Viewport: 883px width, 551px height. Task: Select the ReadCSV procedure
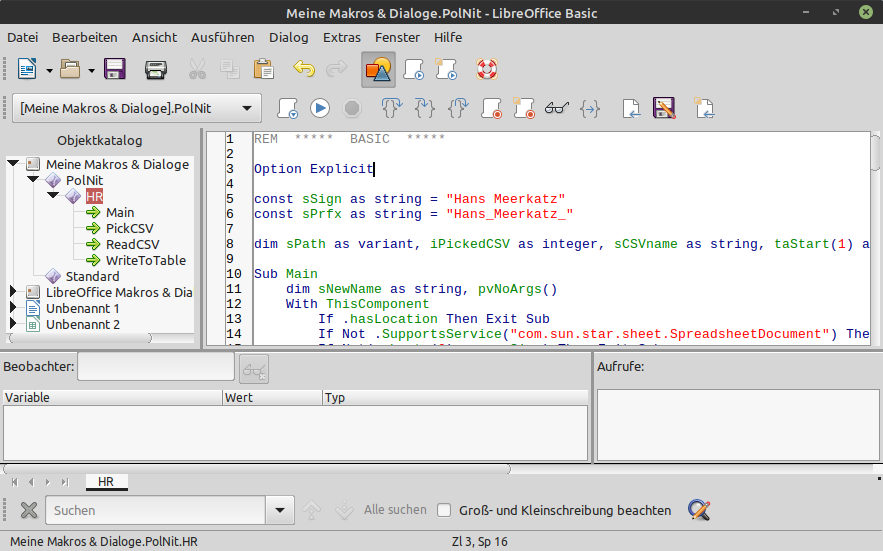click(x=132, y=245)
